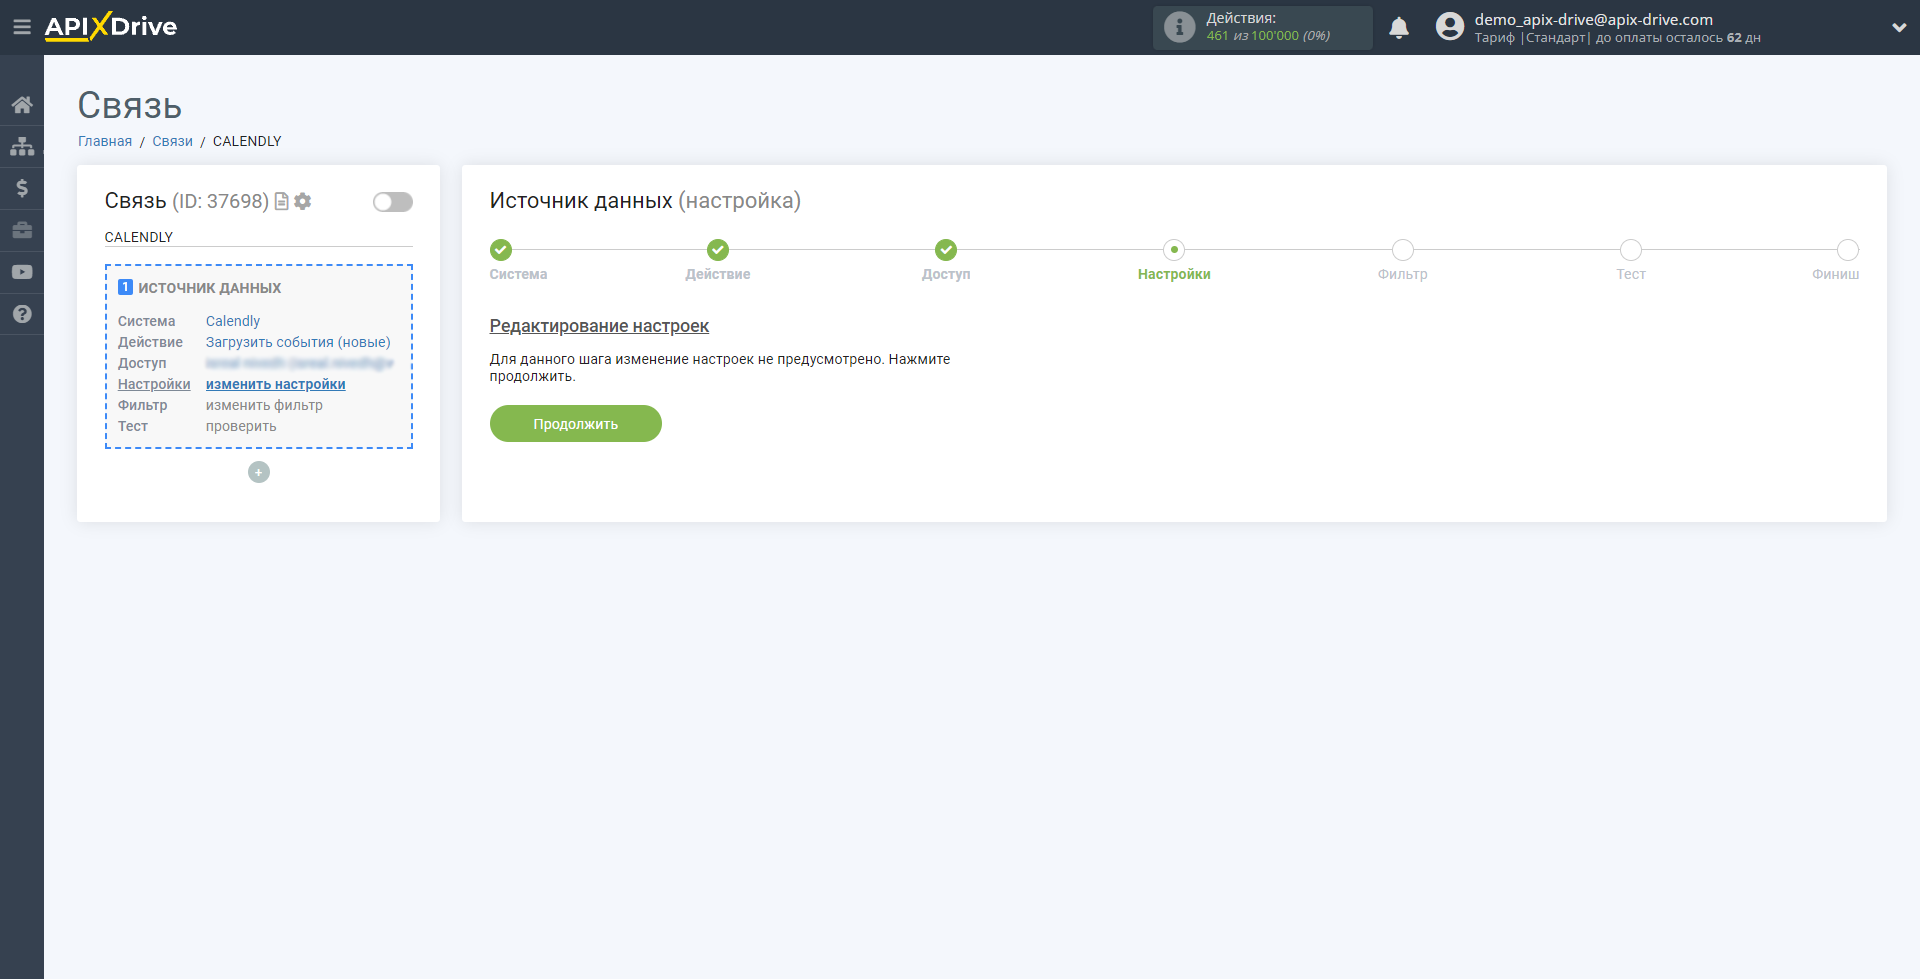Select the Доступ step
This screenshot has height=979, width=1920.
point(946,250)
